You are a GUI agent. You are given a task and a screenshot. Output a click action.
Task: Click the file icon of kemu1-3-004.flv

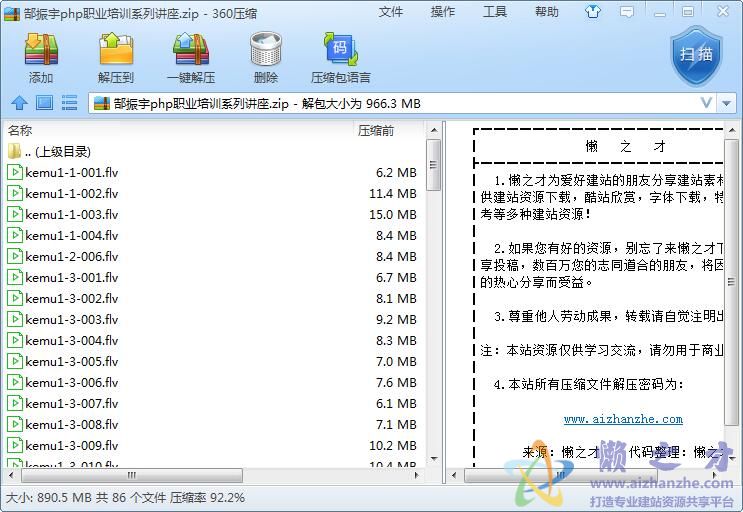pyautogui.click(x=15, y=341)
